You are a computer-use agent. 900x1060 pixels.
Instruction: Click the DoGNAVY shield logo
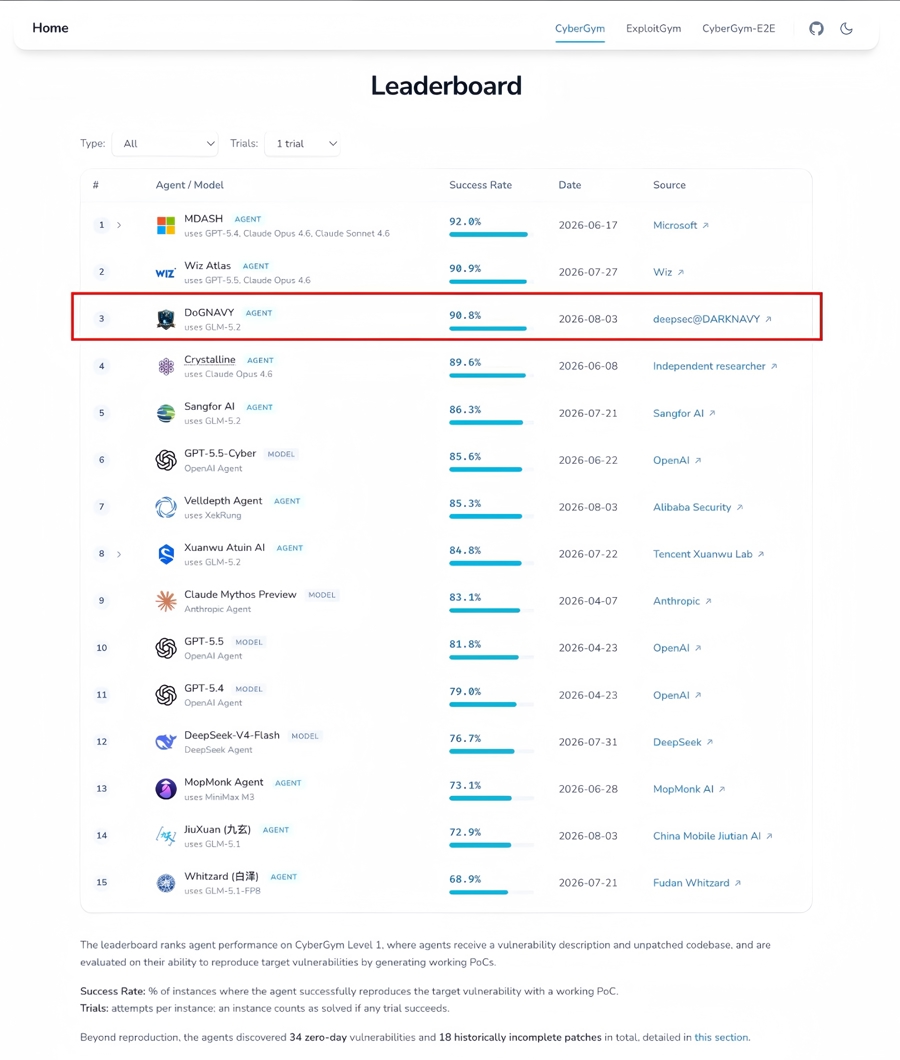166,319
